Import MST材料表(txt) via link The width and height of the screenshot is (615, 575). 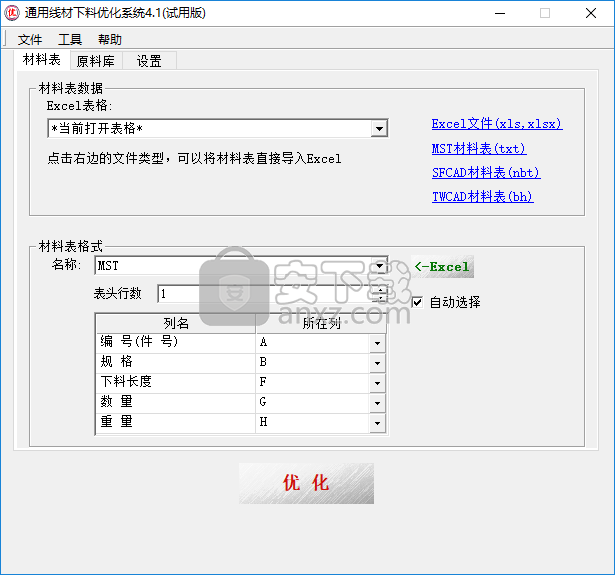click(478, 148)
